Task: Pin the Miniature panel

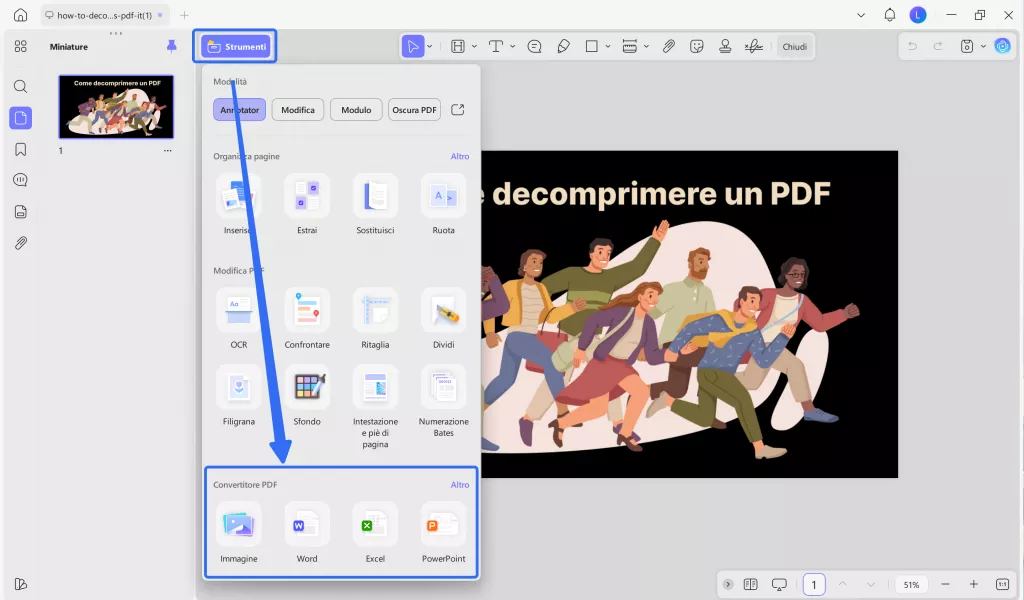Action: 172,46
